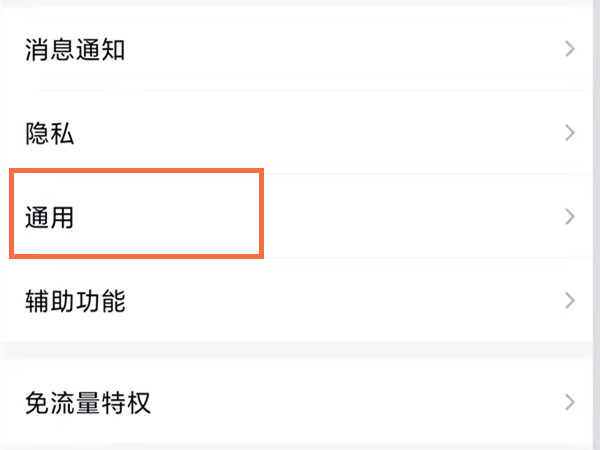Click the chevron arrow beside 免流量特权
Viewport: 600px width, 450px height.
(x=570, y=404)
